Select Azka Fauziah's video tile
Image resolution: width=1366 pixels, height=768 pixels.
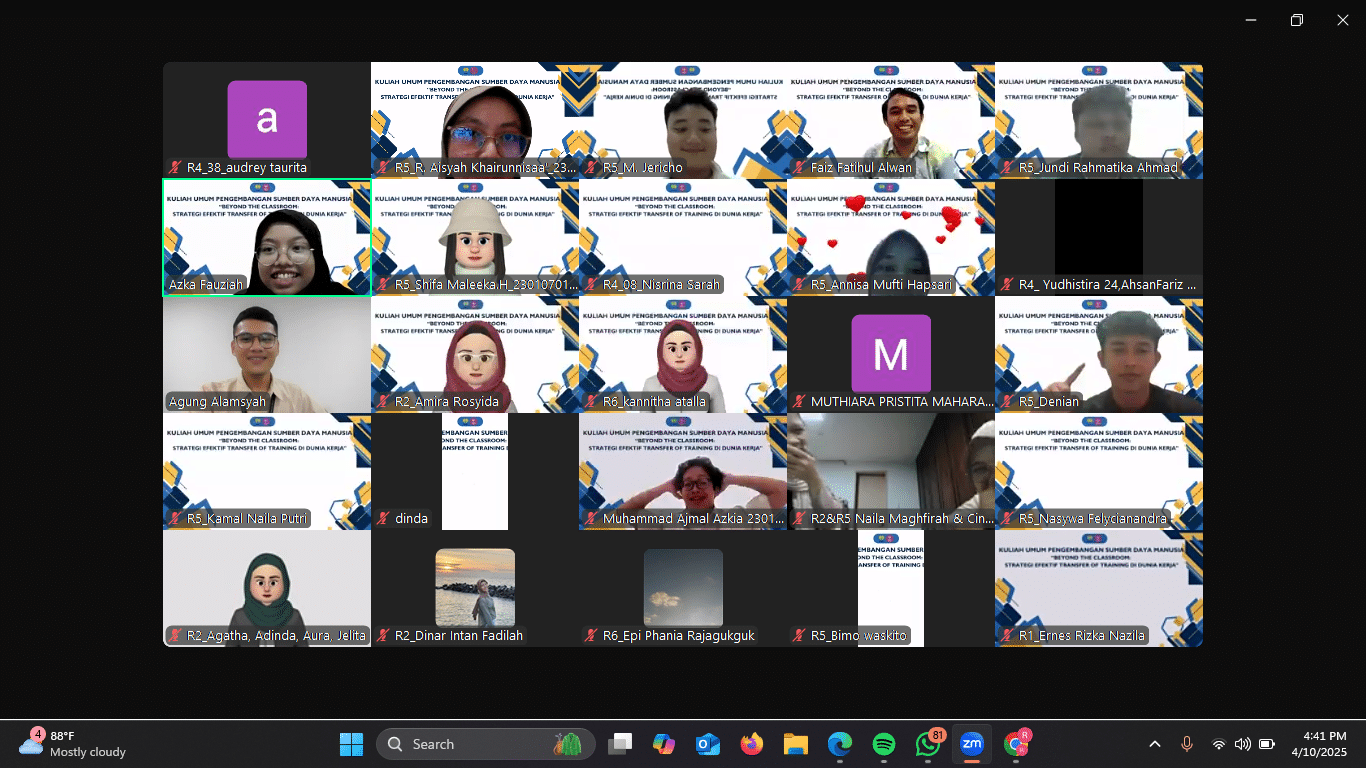point(267,237)
